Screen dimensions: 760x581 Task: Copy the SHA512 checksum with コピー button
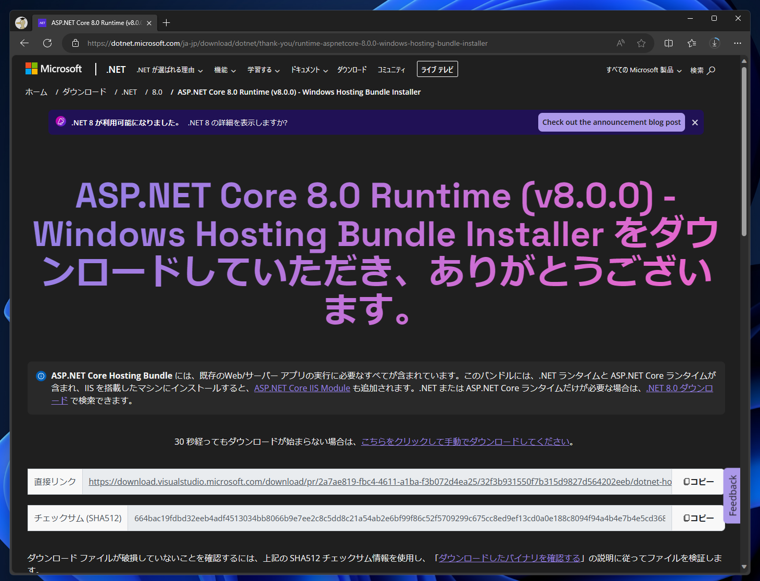point(698,518)
